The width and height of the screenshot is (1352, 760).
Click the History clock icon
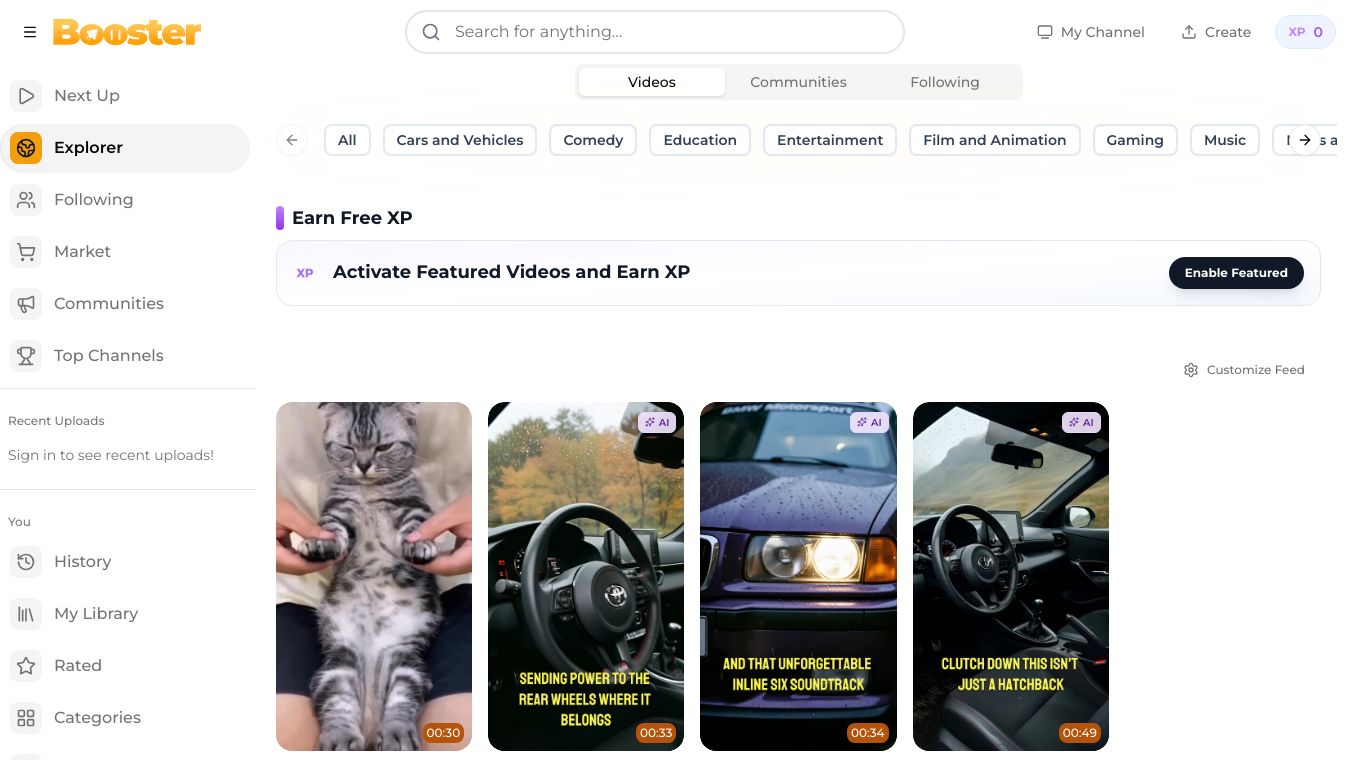tap(26, 562)
